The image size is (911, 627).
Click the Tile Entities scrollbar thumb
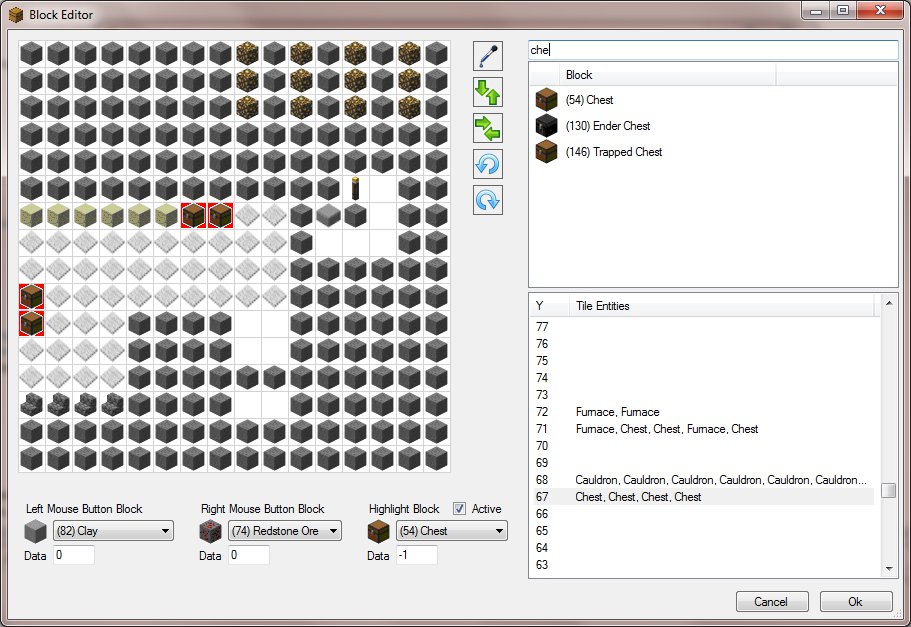click(889, 490)
